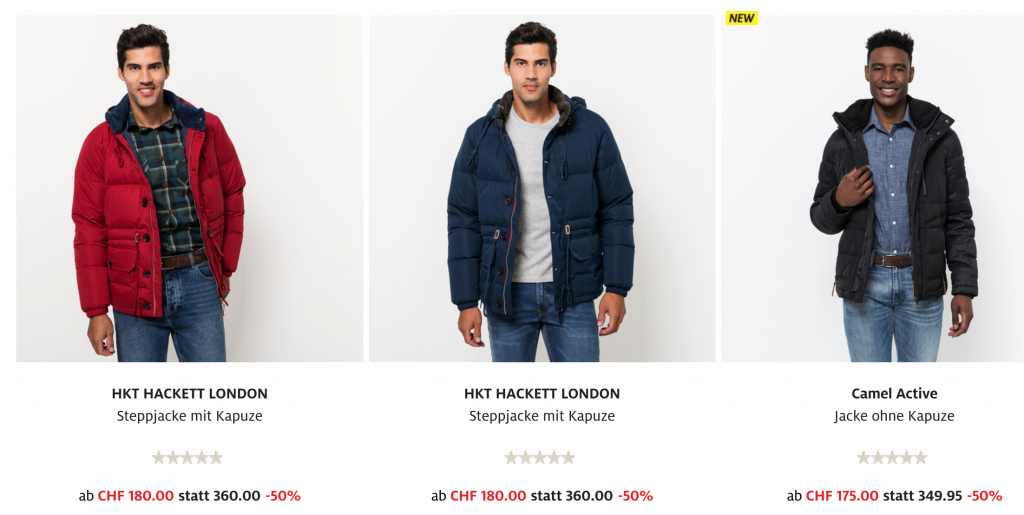The height and width of the screenshot is (515, 1024).
Task: Click the -50% discount label under the red jacket
Action: [283, 496]
